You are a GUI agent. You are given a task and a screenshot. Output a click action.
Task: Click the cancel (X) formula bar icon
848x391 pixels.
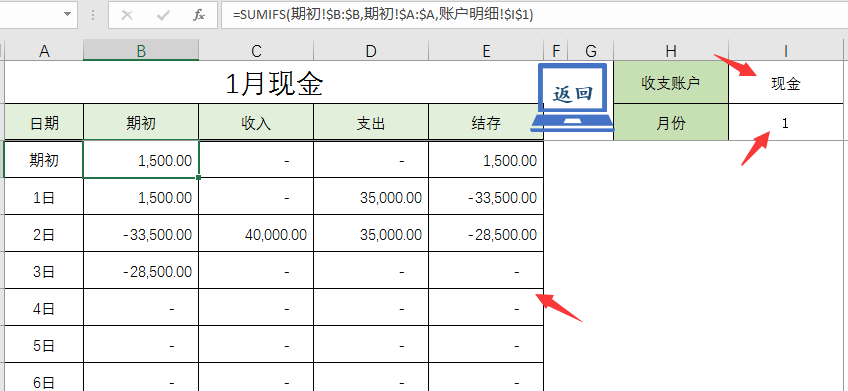(127, 15)
